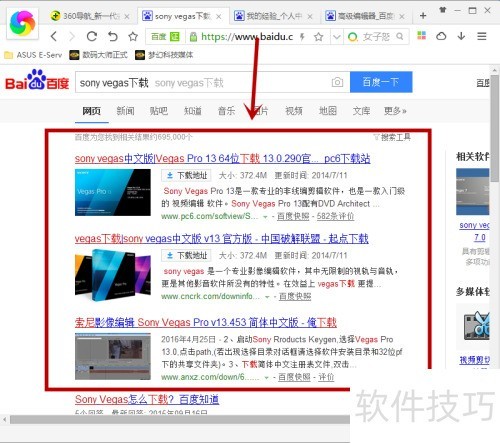
Task: Expand arrow beside www.cncrk.com URL
Action: [x=267, y=297]
